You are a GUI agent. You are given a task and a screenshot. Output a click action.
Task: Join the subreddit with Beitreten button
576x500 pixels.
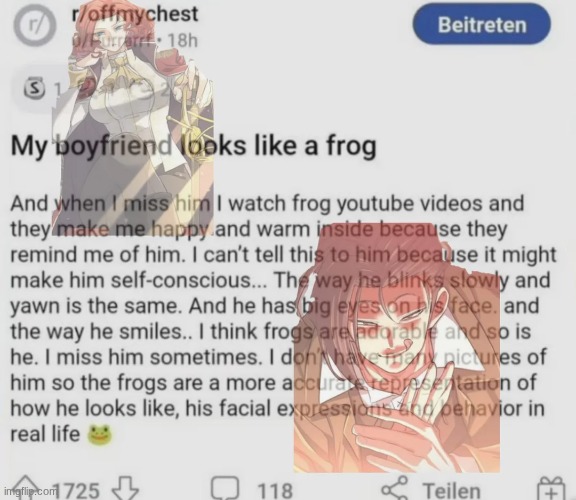482,25
